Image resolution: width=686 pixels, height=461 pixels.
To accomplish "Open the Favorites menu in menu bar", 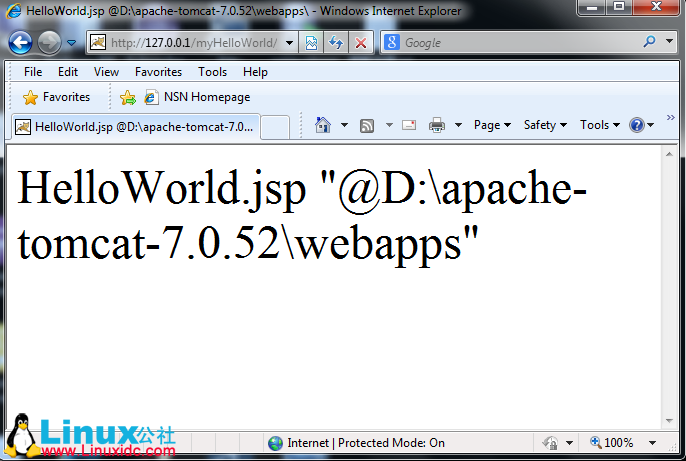I will point(158,72).
